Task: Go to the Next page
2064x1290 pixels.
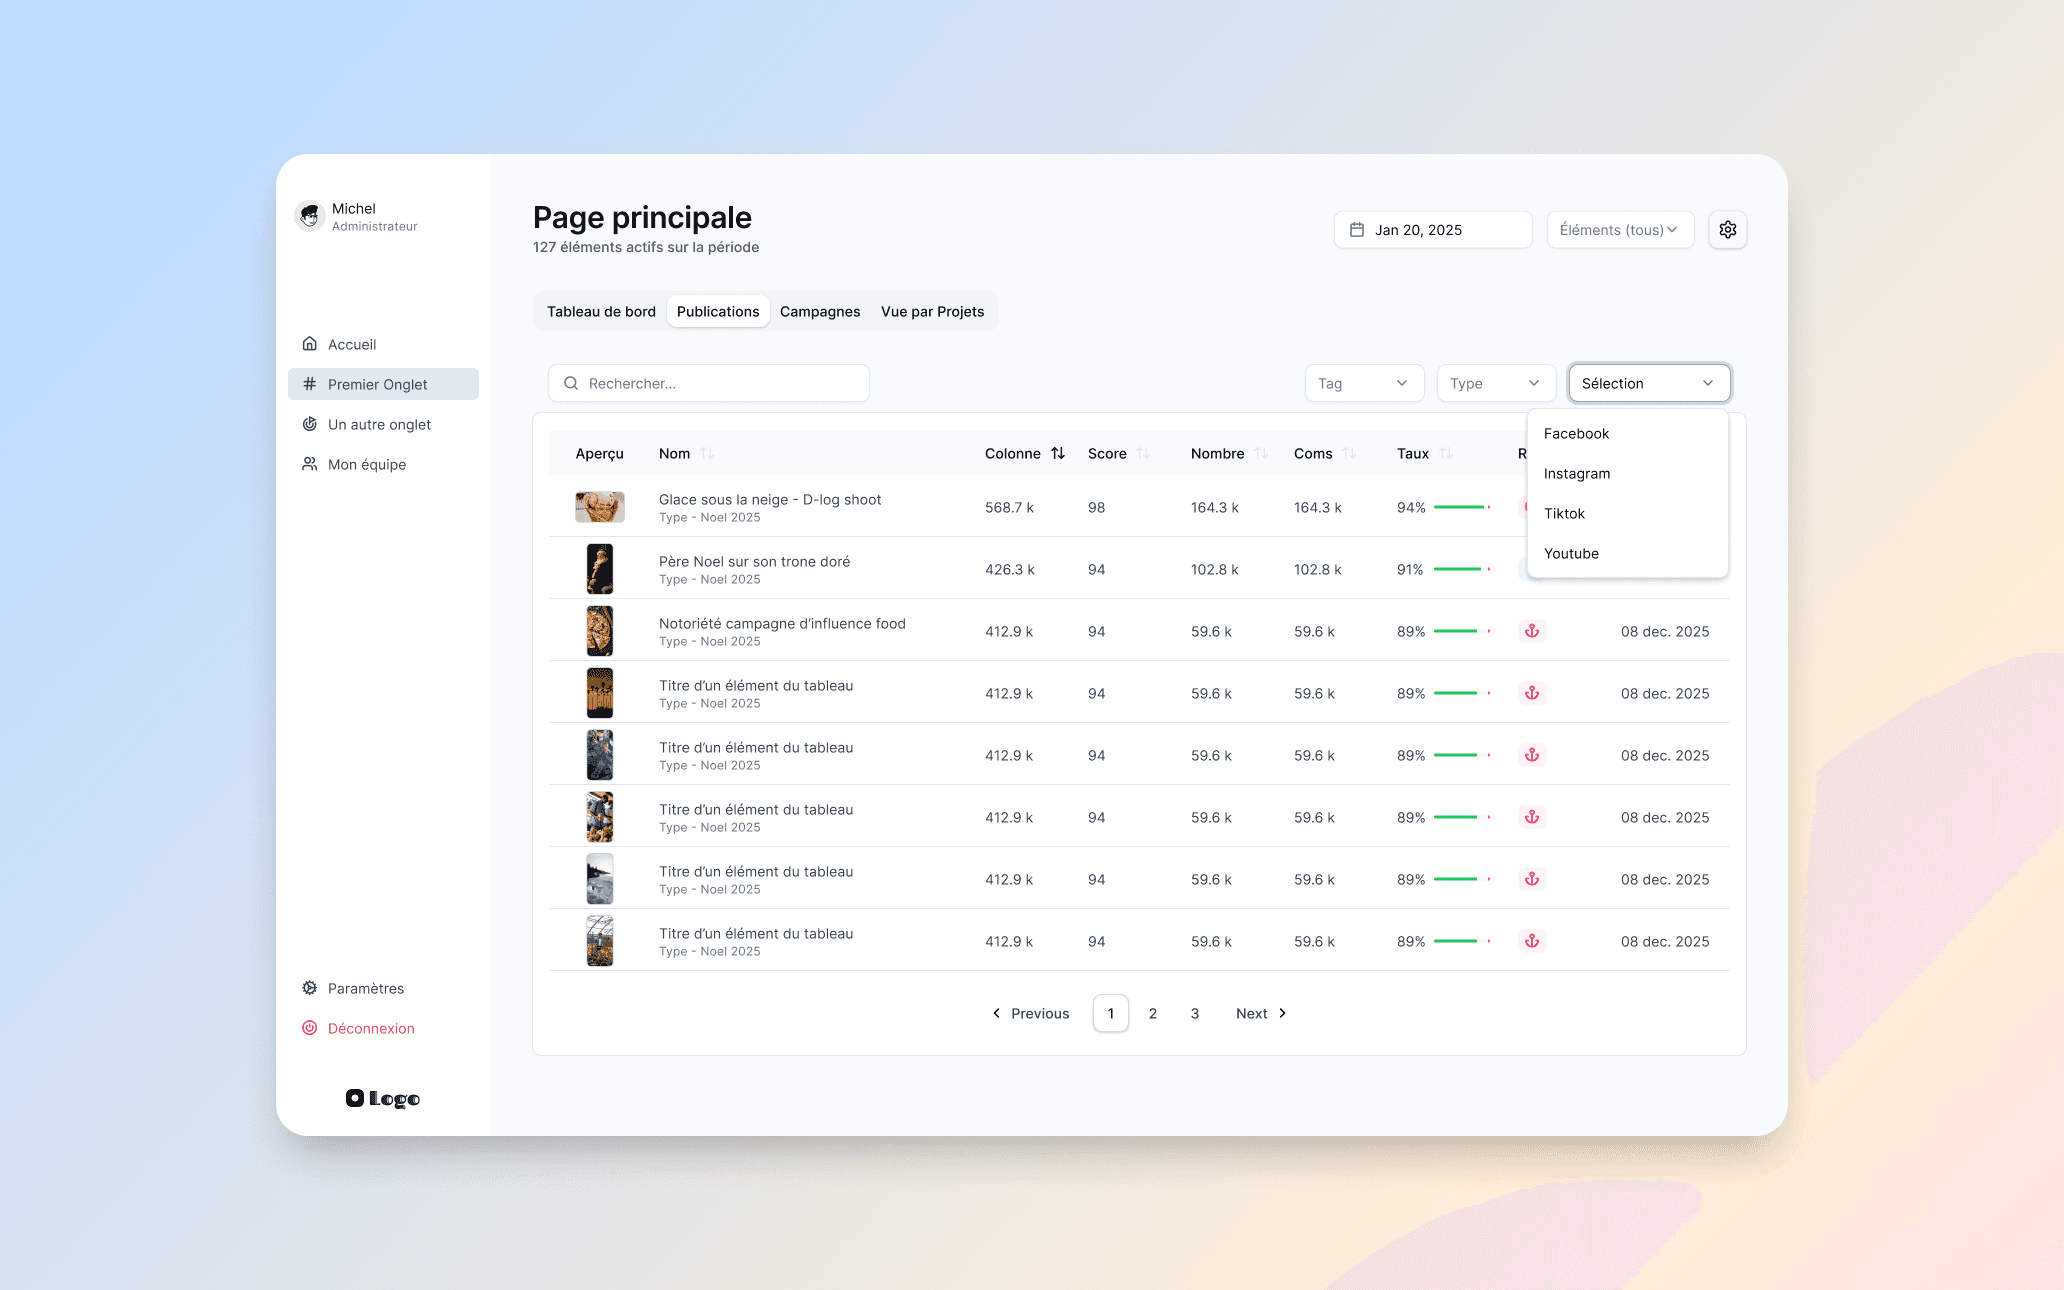Action: [x=1260, y=1013]
